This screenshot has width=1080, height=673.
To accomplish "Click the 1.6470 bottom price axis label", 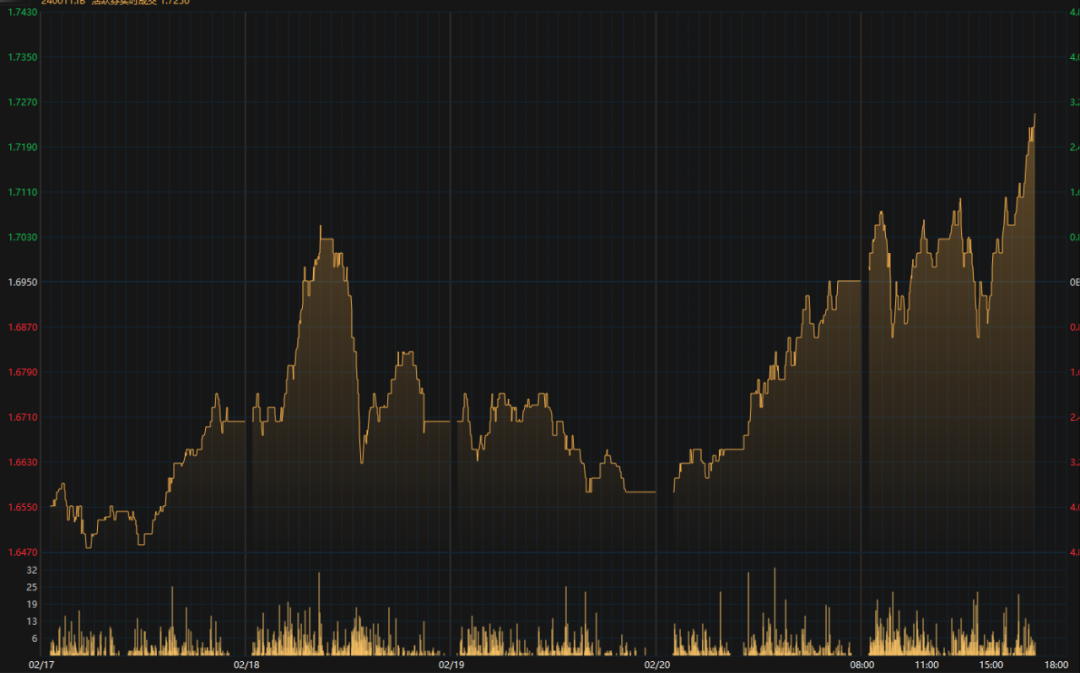I will tap(23, 552).
